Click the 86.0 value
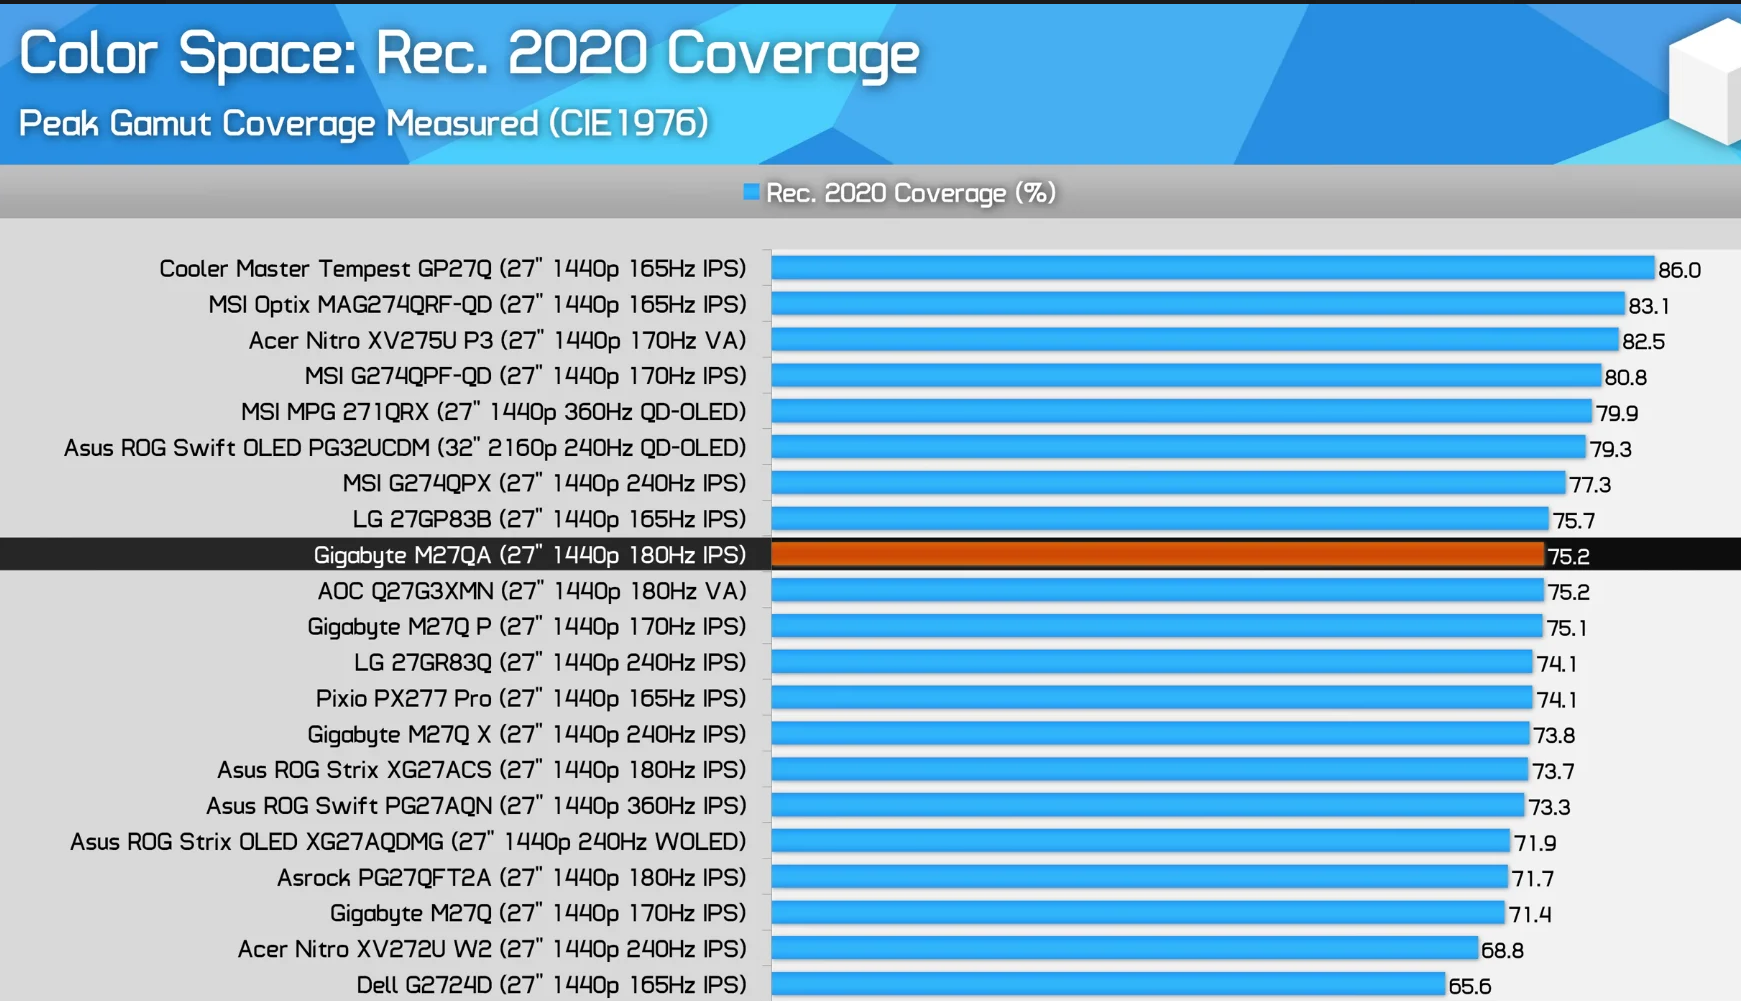Image resolution: width=1741 pixels, height=1001 pixels. tap(1680, 270)
